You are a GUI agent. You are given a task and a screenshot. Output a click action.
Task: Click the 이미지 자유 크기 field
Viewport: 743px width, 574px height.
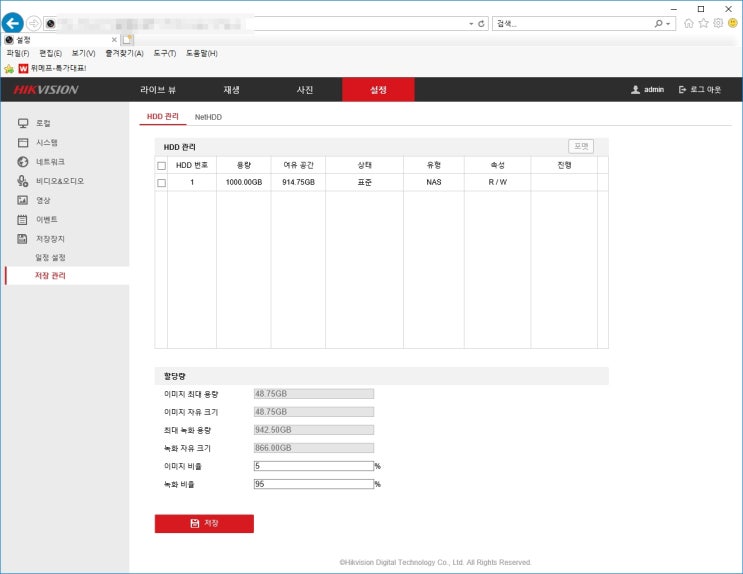(x=314, y=412)
